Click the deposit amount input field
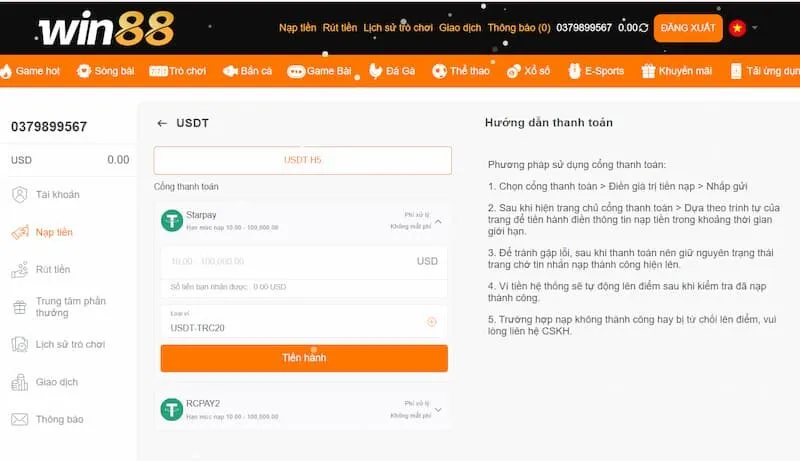The width and height of the screenshot is (800, 461). click(290, 261)
